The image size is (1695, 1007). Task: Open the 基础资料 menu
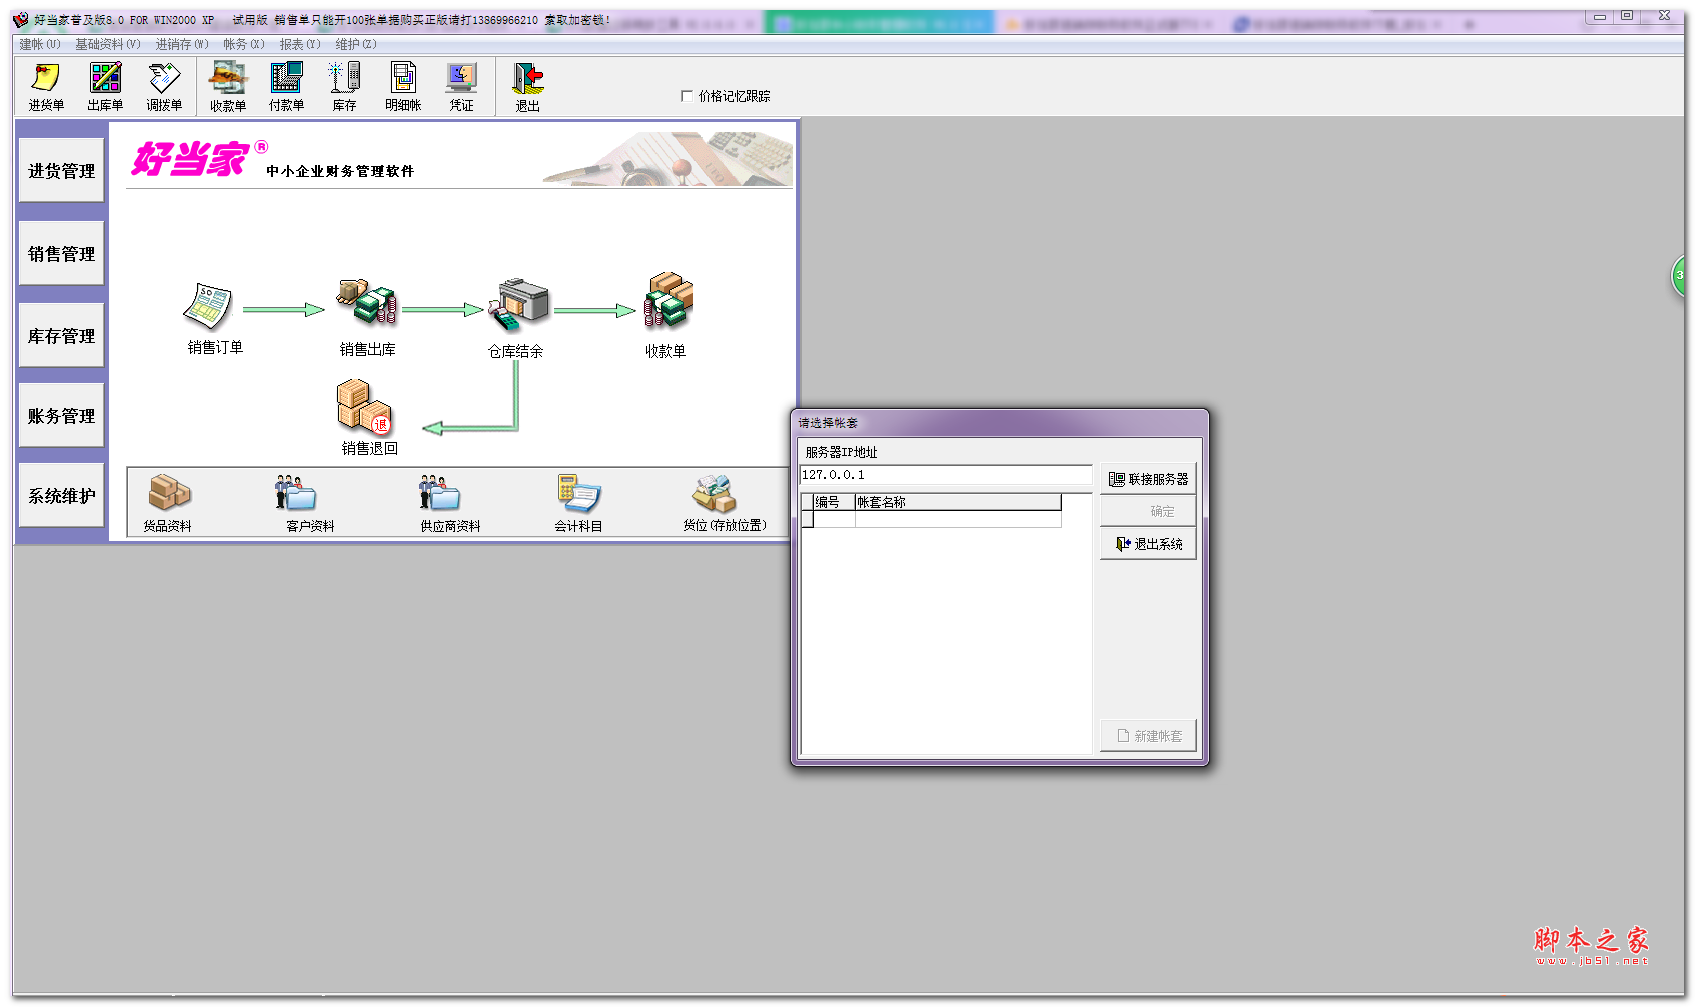coord(108,44)
